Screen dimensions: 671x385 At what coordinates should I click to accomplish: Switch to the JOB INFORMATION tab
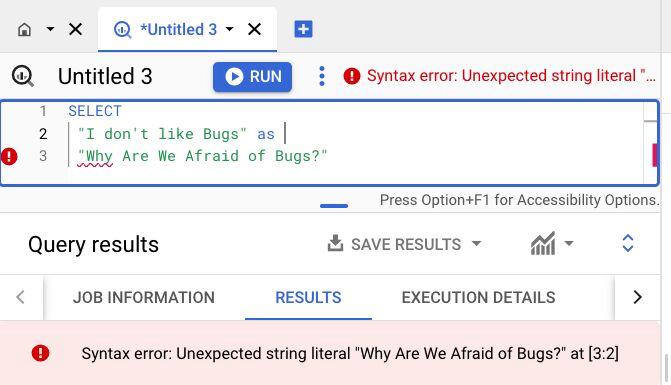[144, 297]
